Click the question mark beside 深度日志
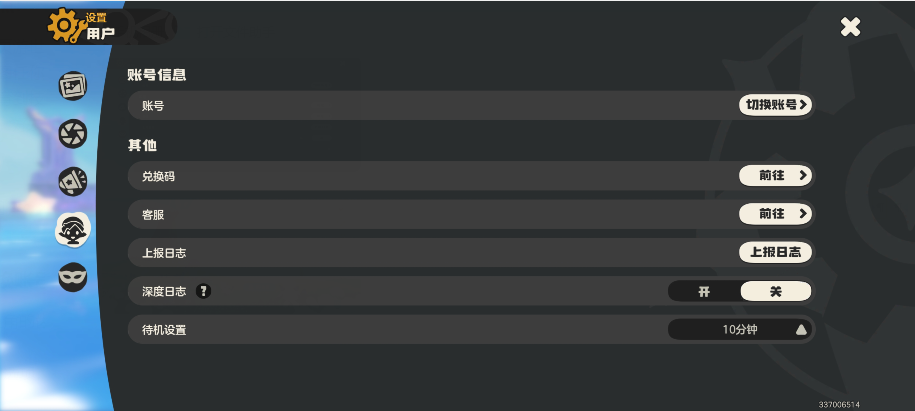915x411 pixels. [x=203, y=291]
